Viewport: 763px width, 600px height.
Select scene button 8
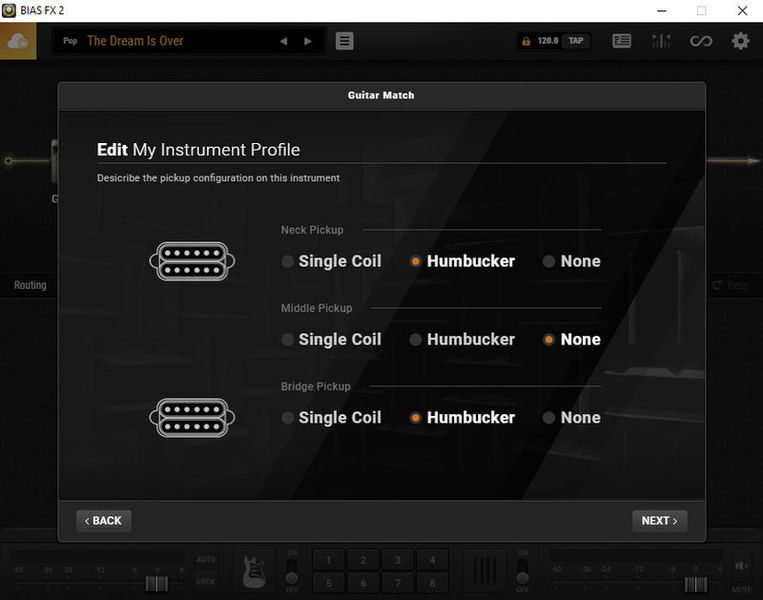(432, 583)
